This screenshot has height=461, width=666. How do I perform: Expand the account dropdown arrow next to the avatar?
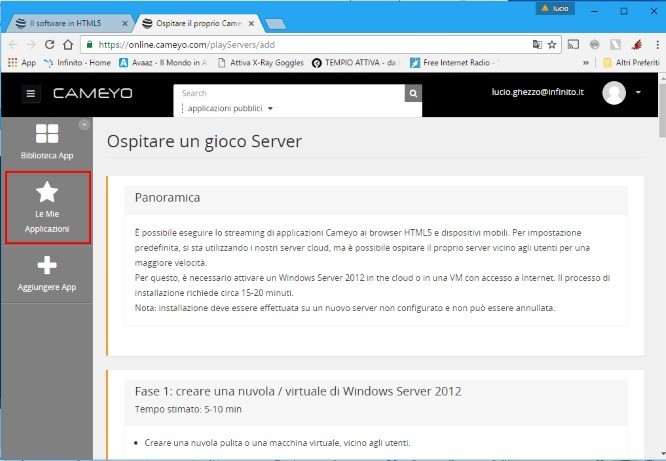pyautogui.click(x=639, y=93)
